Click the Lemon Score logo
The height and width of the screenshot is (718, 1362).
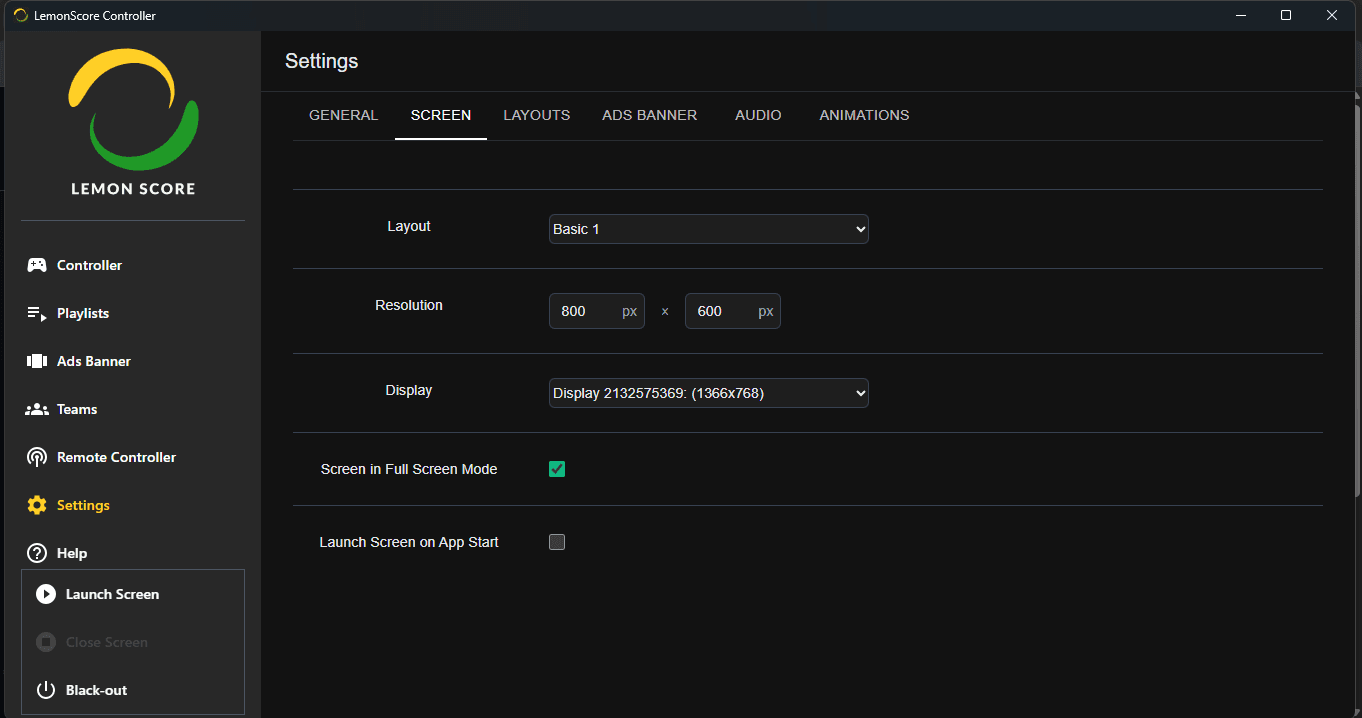[133, 120]
